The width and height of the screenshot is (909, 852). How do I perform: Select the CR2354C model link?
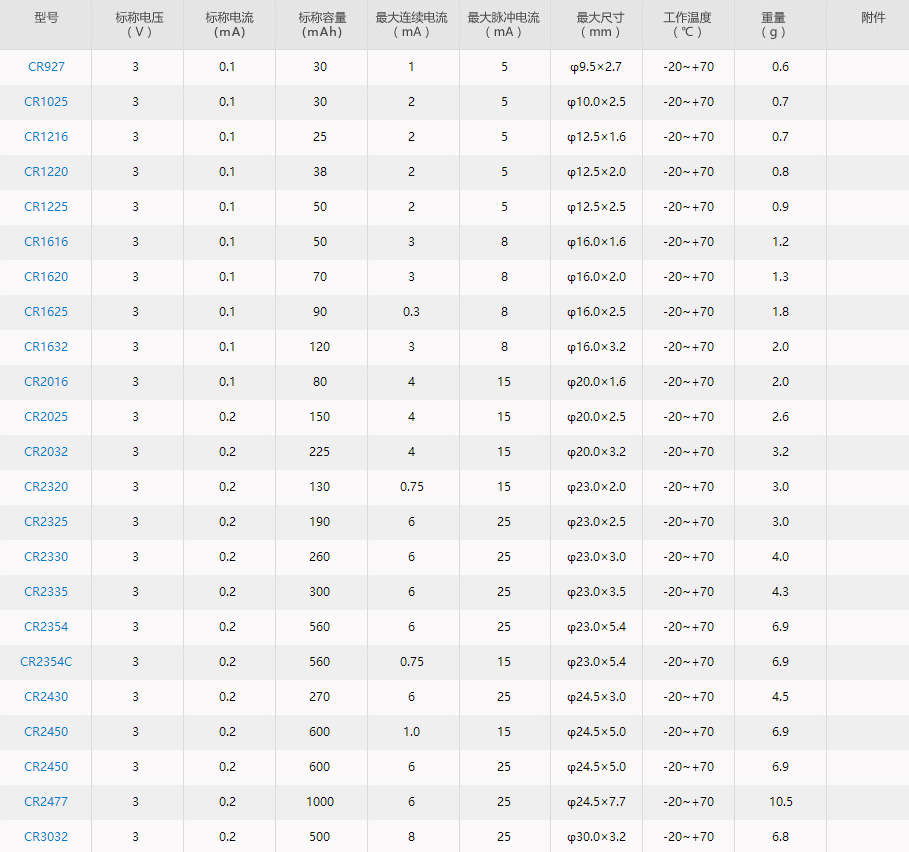[x=46, y=662]
